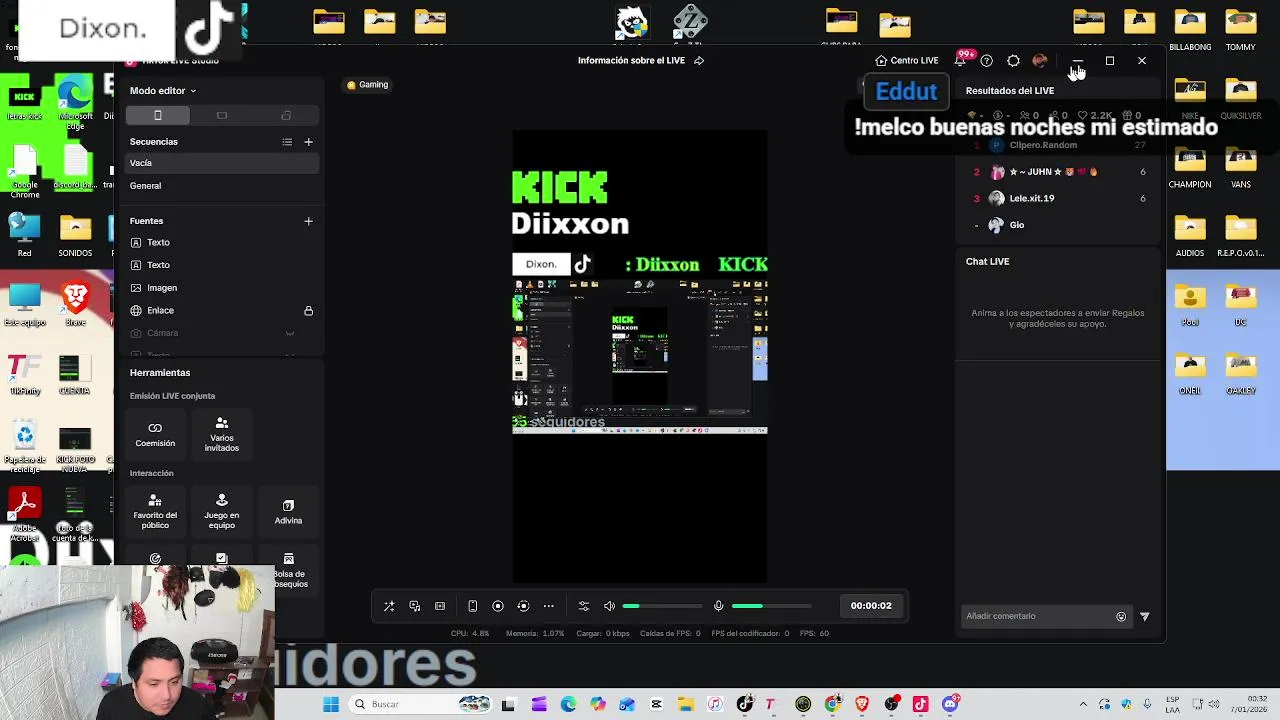
Task: Open the more options ellipsis
Action: [x=548, y=606]
